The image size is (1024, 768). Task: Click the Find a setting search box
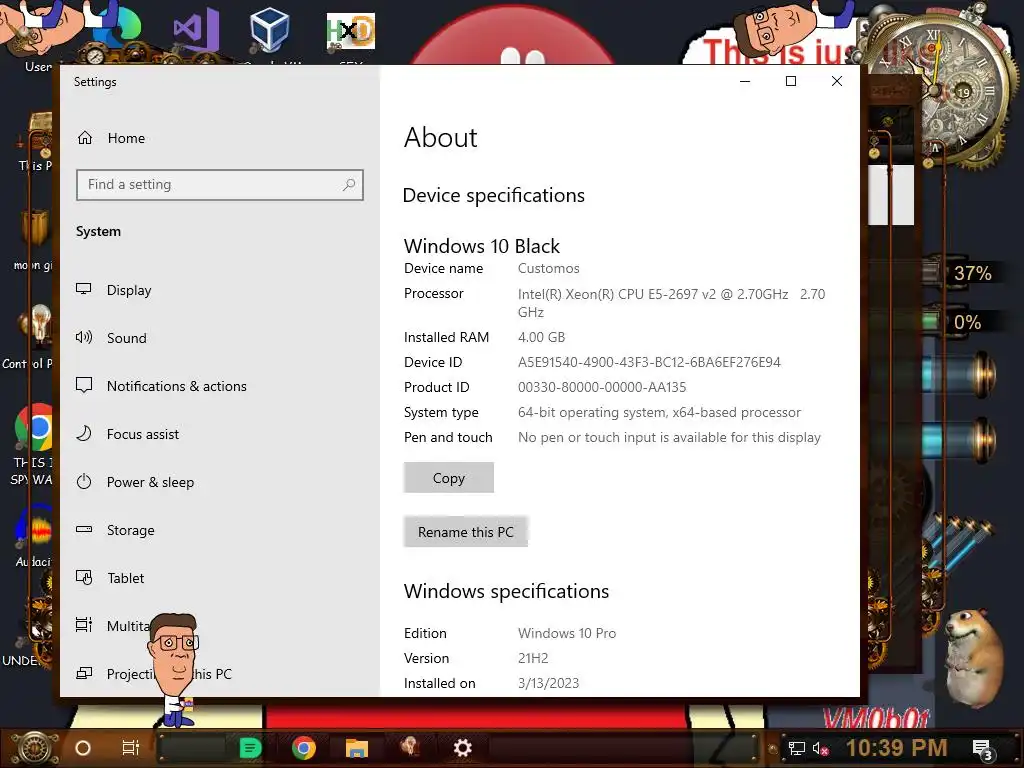pos(220,185)
